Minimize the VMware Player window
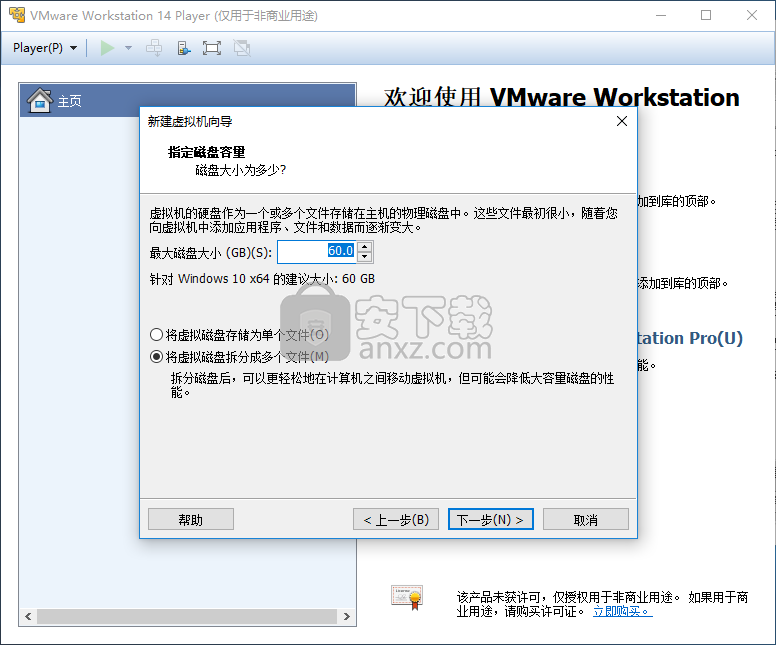This screenshot has width=776, height=645. [x=661, y=15]
